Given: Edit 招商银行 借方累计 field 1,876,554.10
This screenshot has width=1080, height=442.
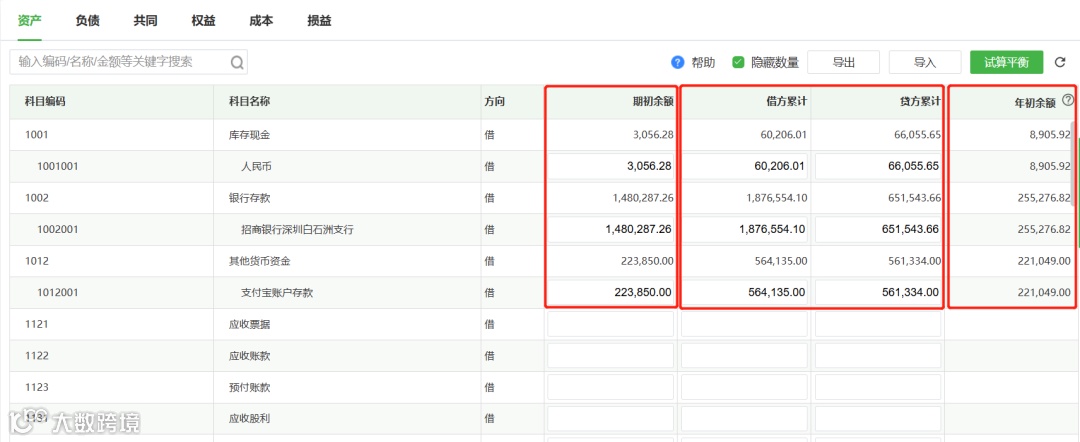Looking at the screenshot, I should coord(745,230).
